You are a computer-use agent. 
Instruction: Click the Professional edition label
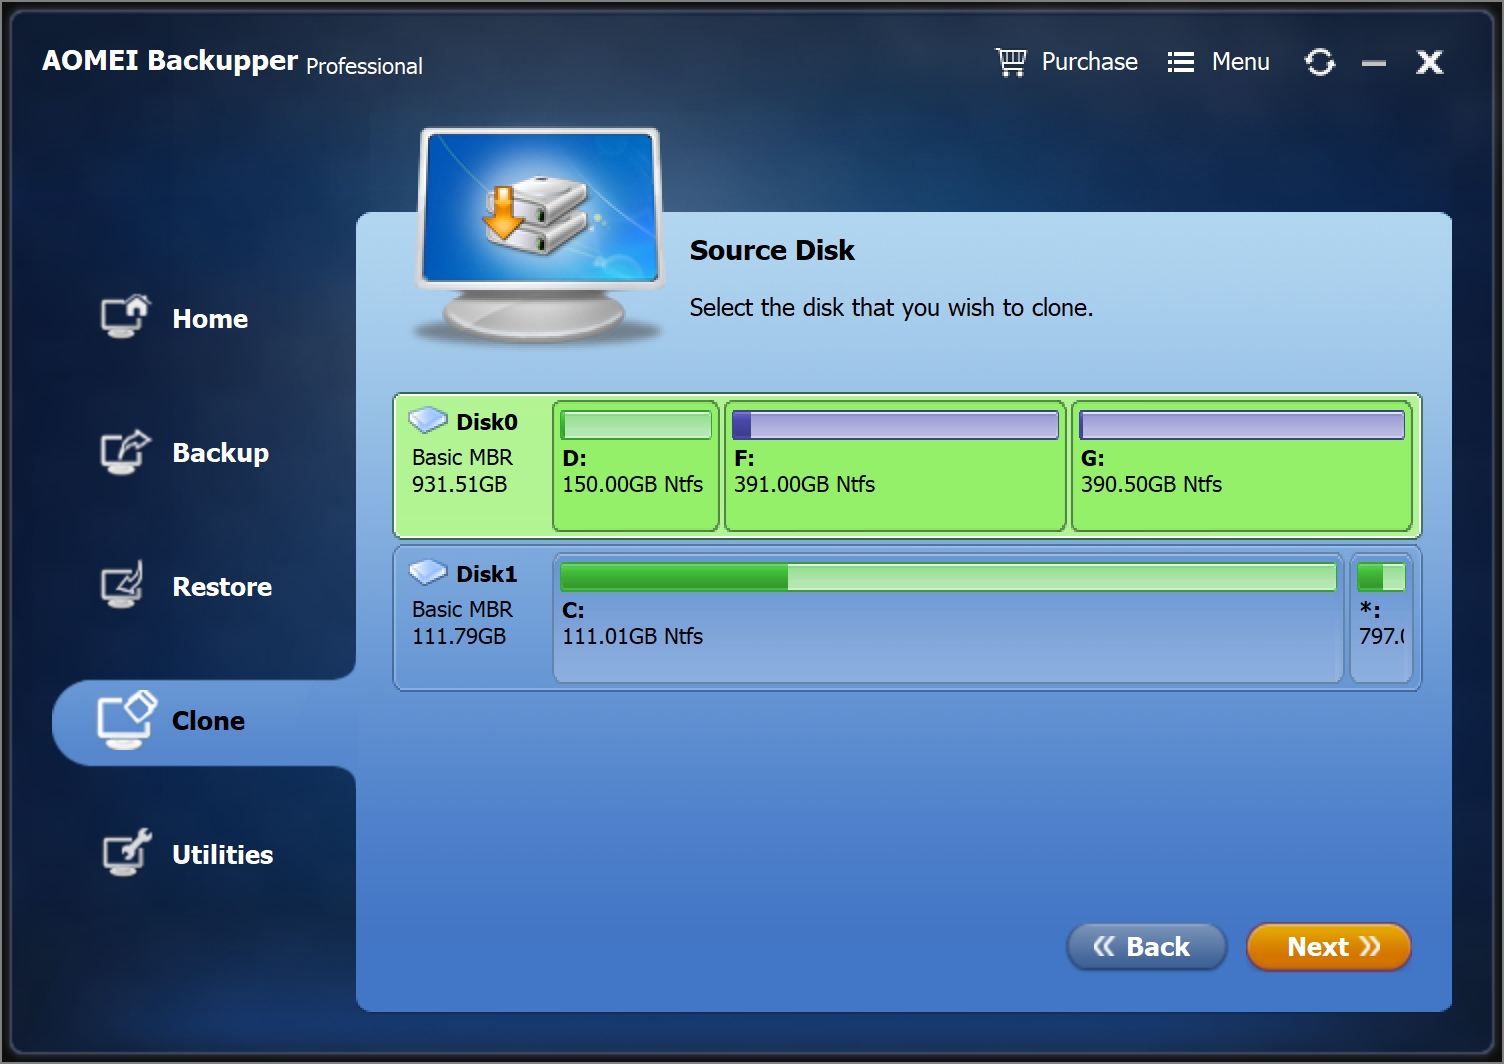364,66
